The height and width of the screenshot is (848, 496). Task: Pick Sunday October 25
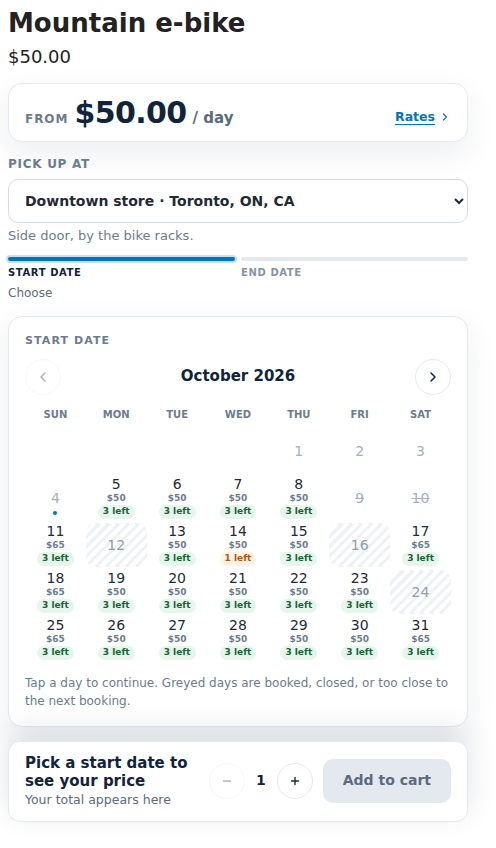pos(55,639)
